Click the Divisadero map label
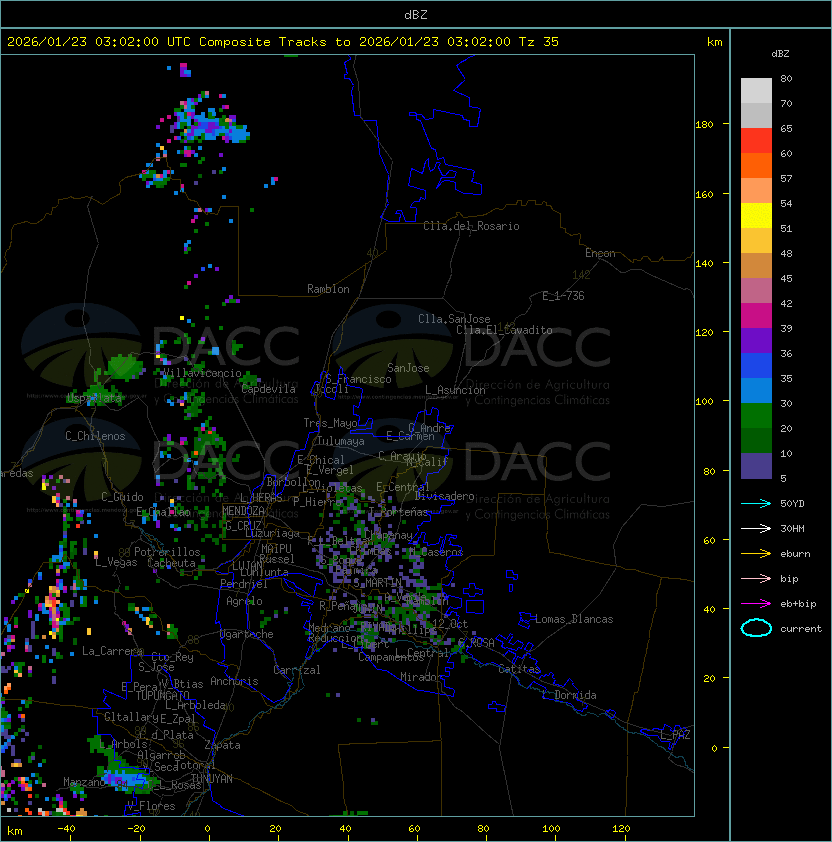 point(445,496)
